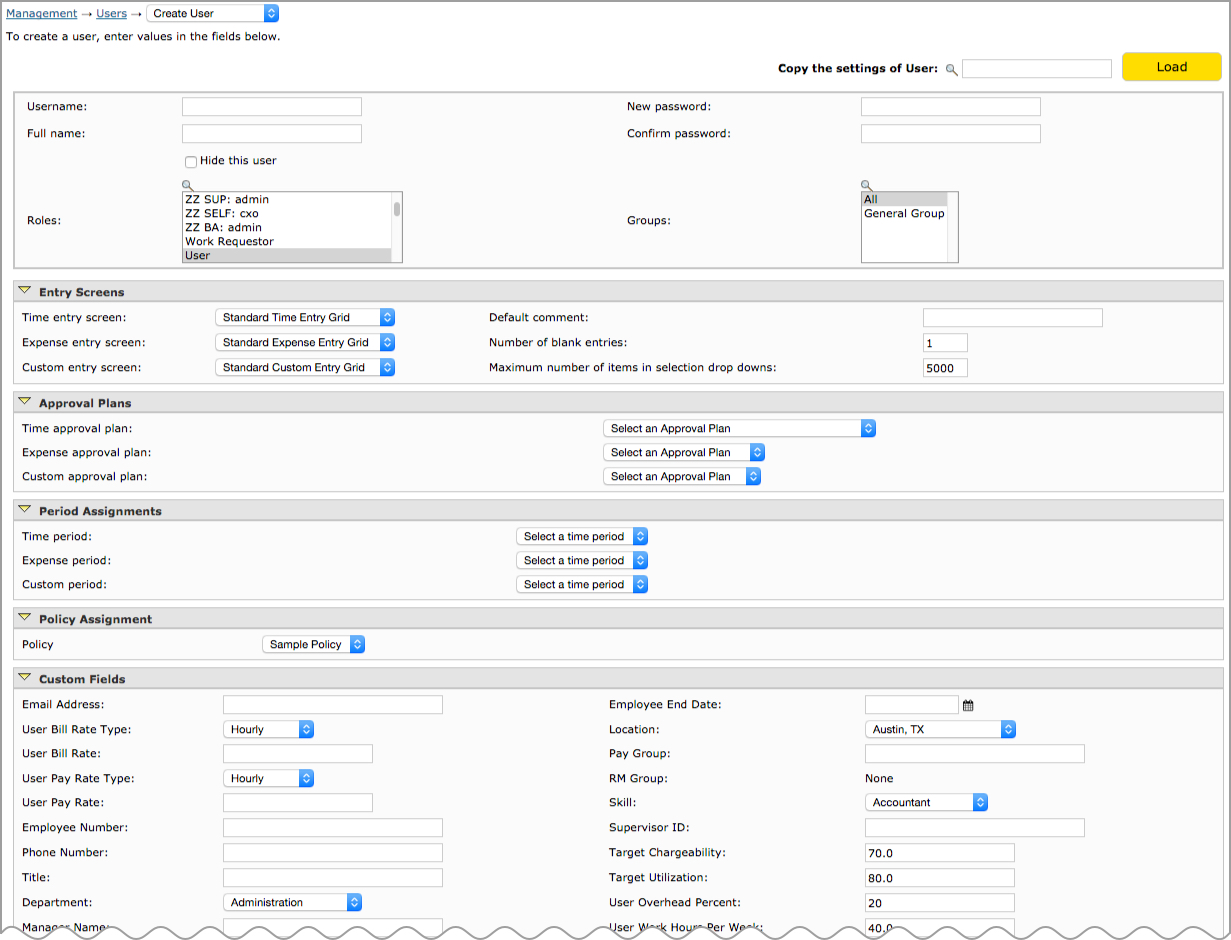Open the Custom period dropdown
This screenshot has width=1231, height=940.
click(x=582, y=584)
